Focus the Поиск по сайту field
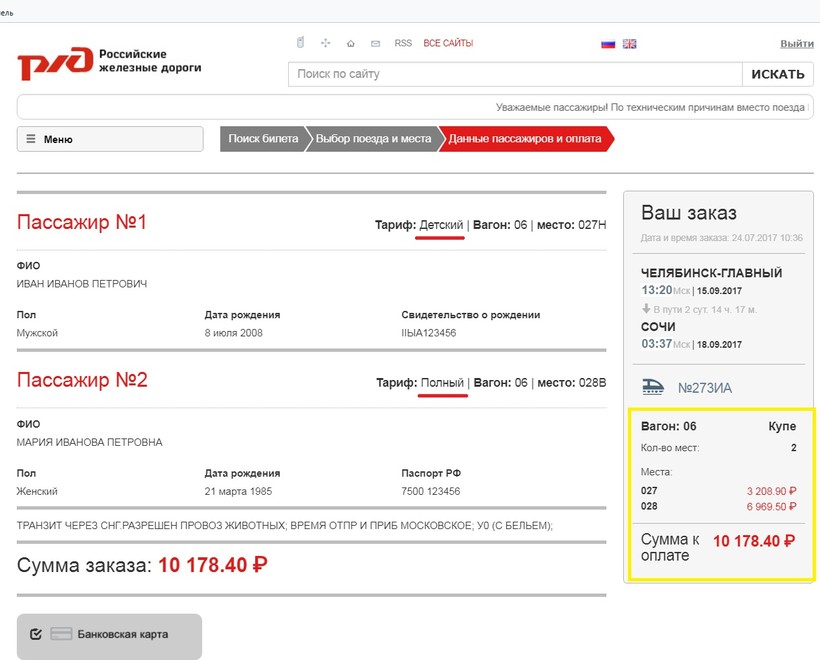 pyautogui.click(x=514, y=74)
